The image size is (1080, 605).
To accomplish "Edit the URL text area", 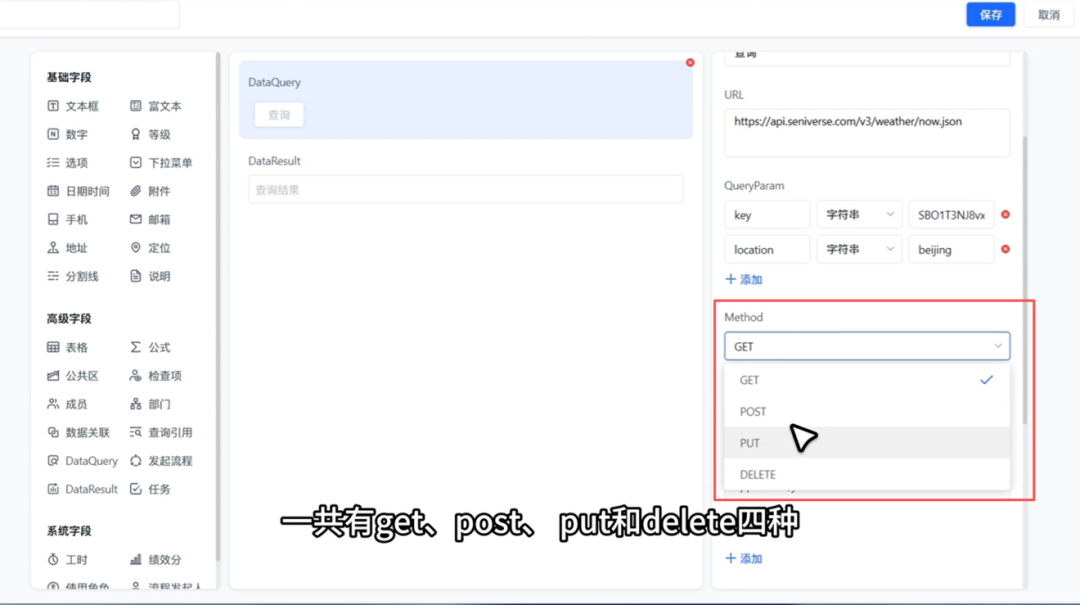I will (867, 132).
